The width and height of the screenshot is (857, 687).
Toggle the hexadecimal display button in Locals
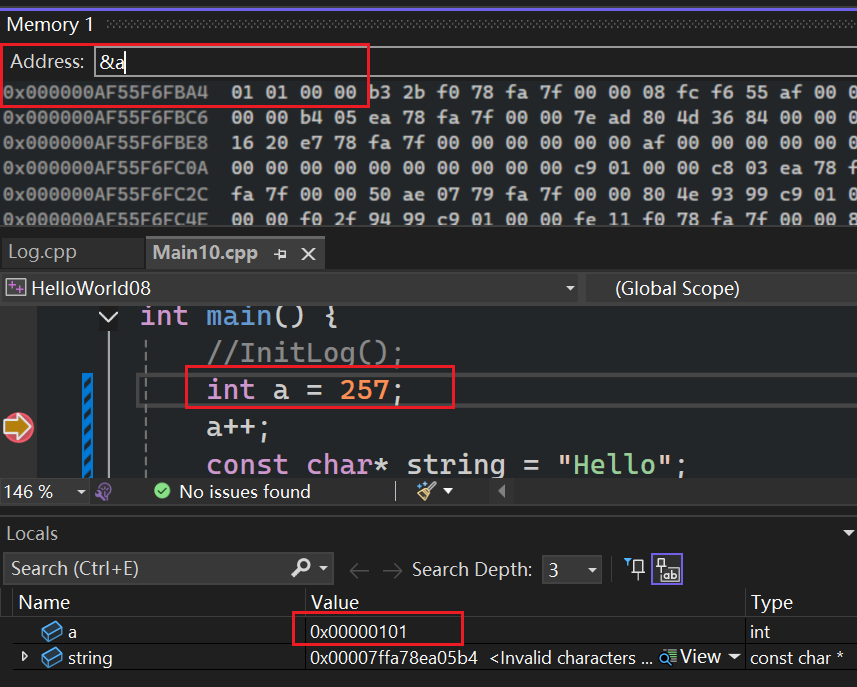tap(667, 570)
